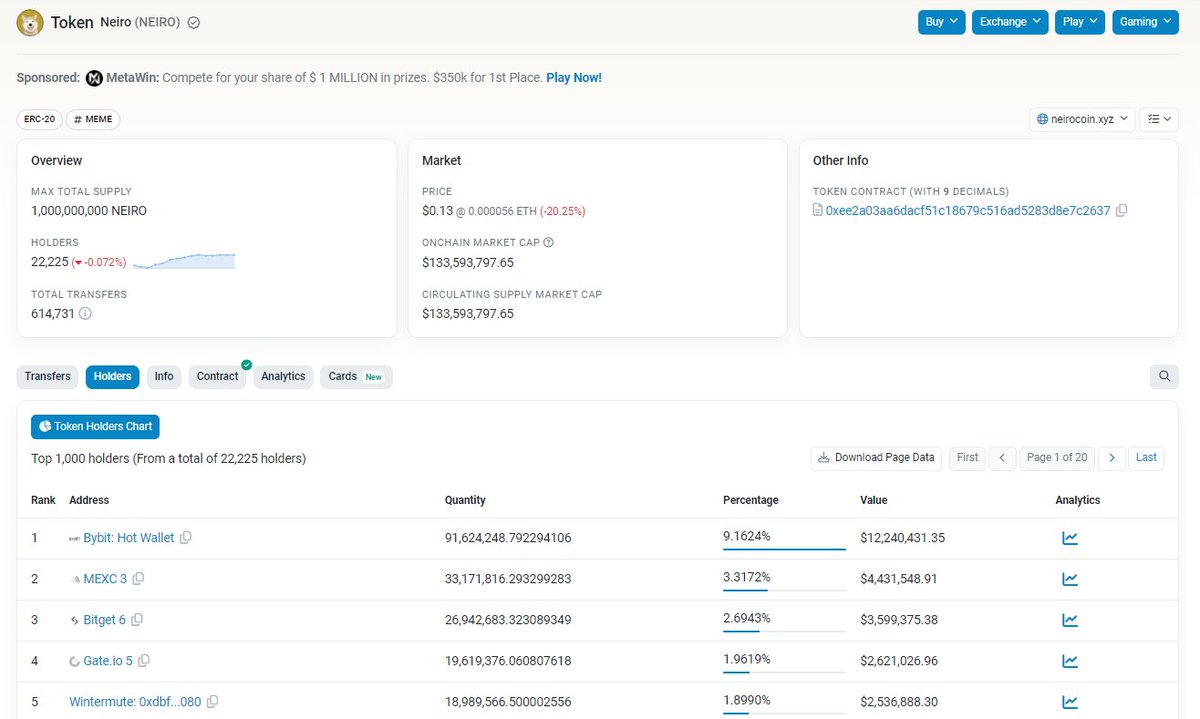This screenshot has width=1200, height=719.
Task: Copy the Gate.io 5 address
Action: 144,661
